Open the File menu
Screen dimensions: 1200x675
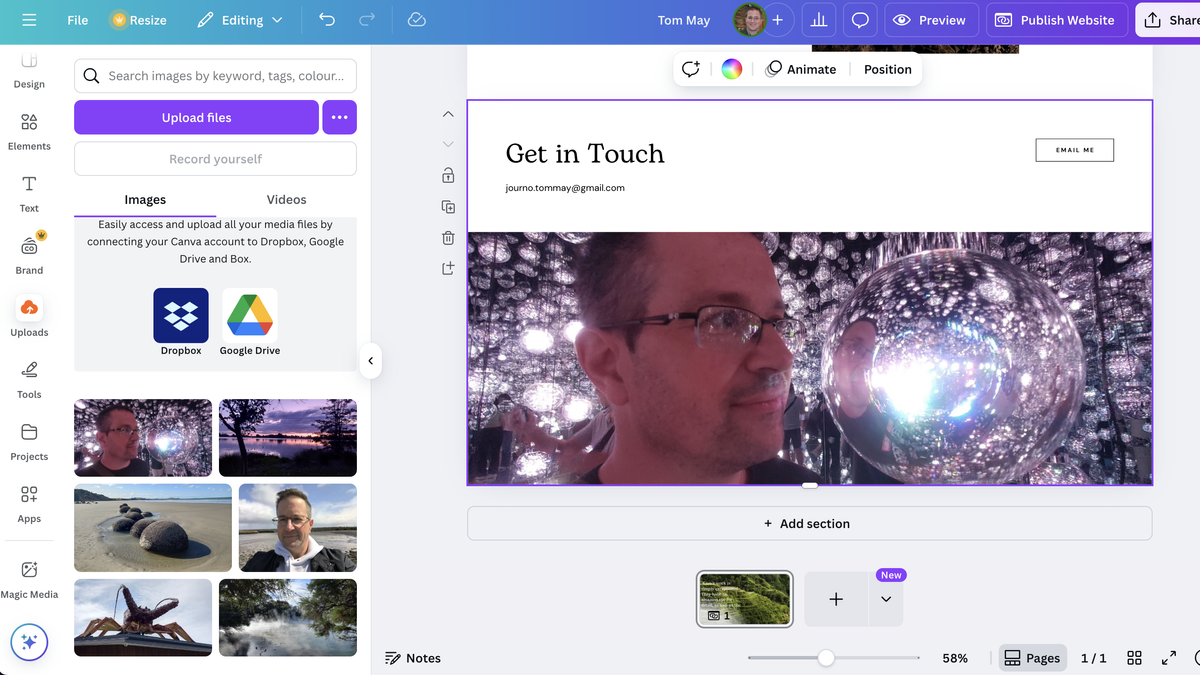(77, 19)
